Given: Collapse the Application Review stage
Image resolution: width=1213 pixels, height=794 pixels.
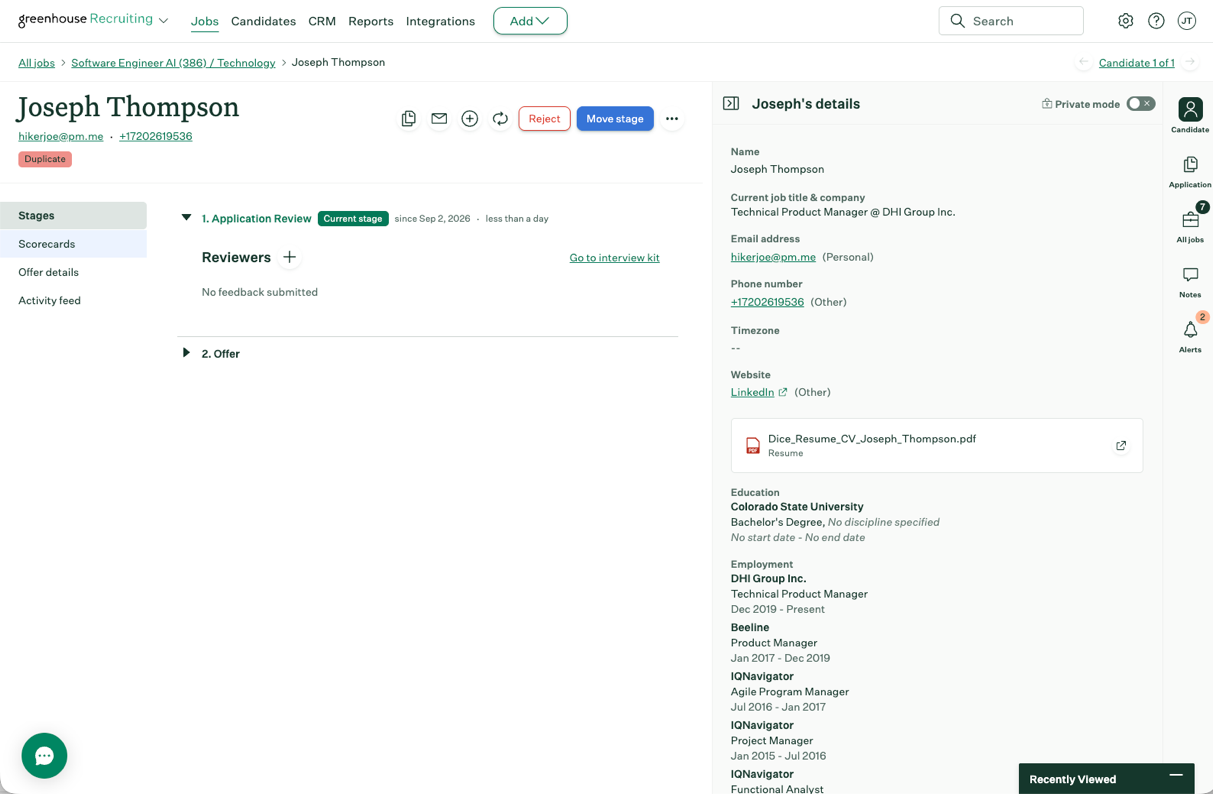Looking at the screenshot, I should click(186, 218).
